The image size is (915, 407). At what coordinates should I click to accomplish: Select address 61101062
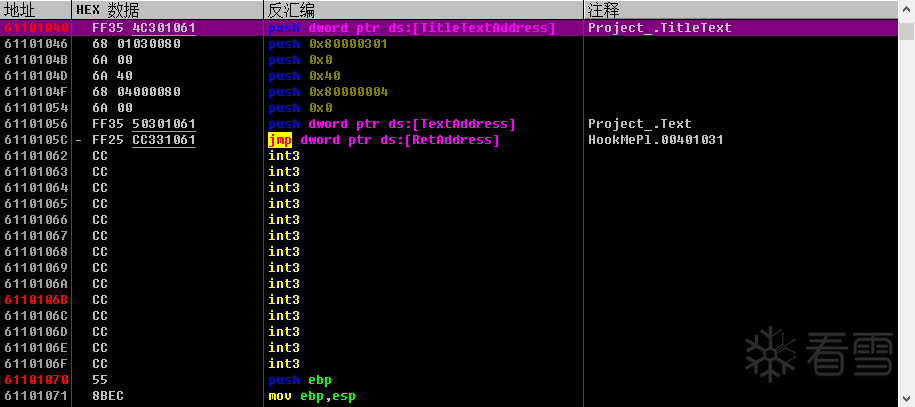(36, 156)
